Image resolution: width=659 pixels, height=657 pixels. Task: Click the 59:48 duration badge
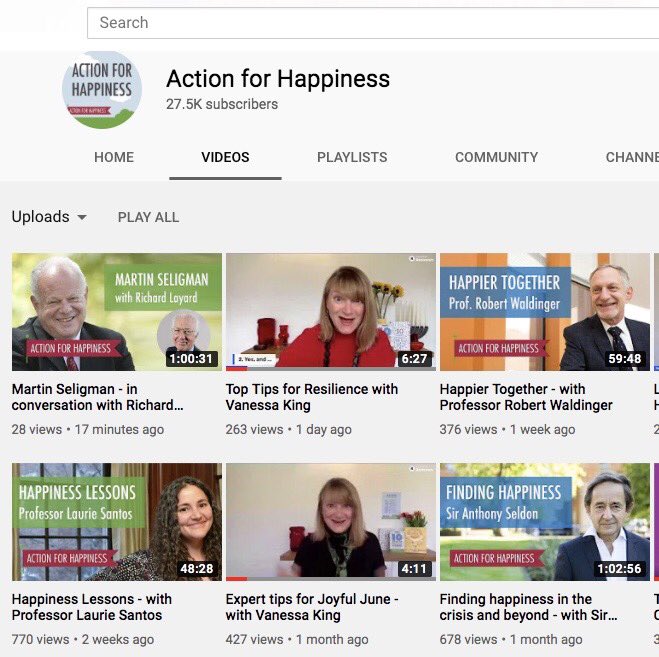coord(625,359)
